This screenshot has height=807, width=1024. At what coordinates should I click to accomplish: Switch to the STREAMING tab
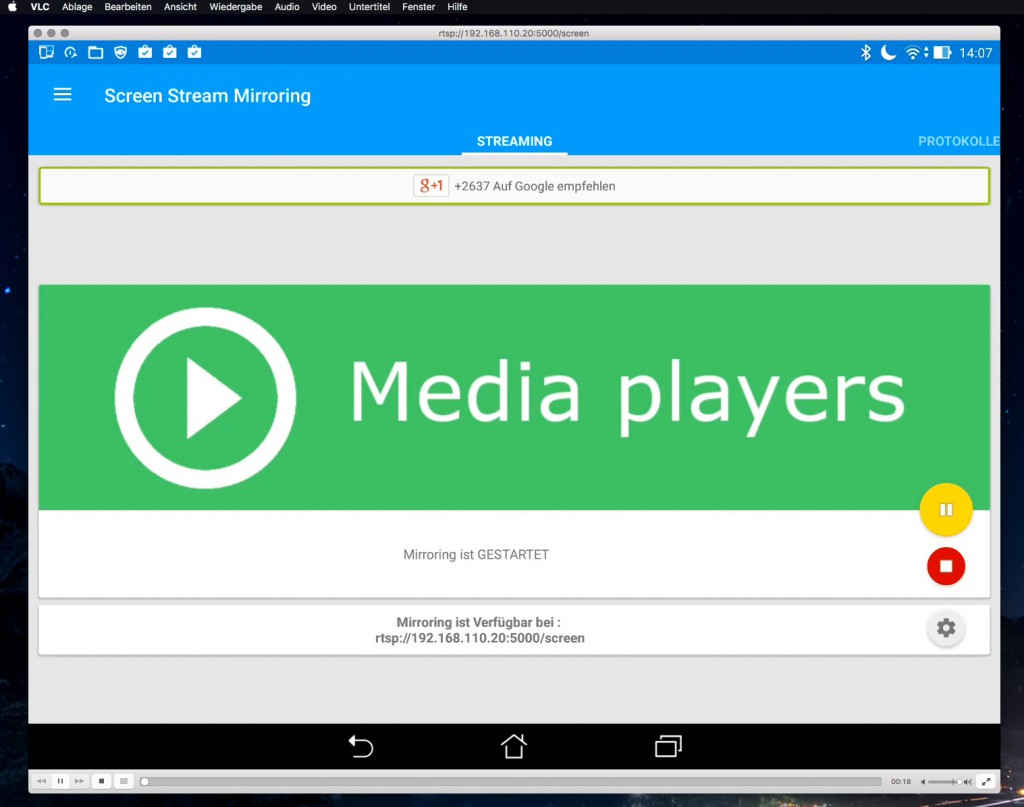point(514,141)
